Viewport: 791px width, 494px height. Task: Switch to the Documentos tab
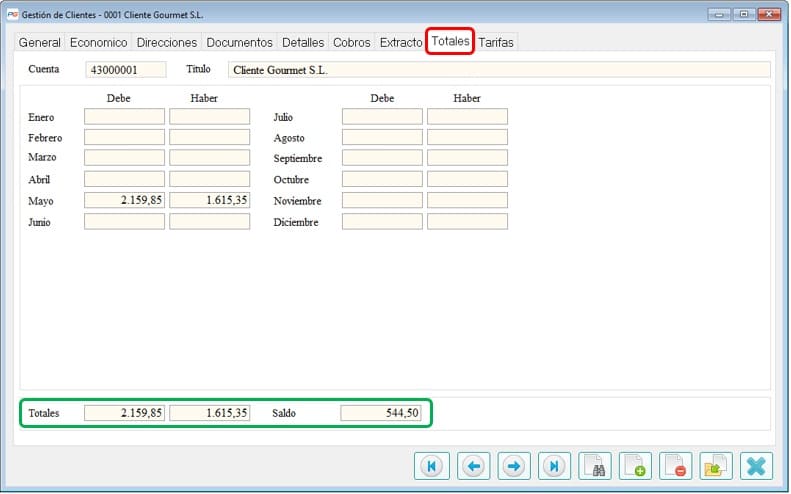pos(239,42)
